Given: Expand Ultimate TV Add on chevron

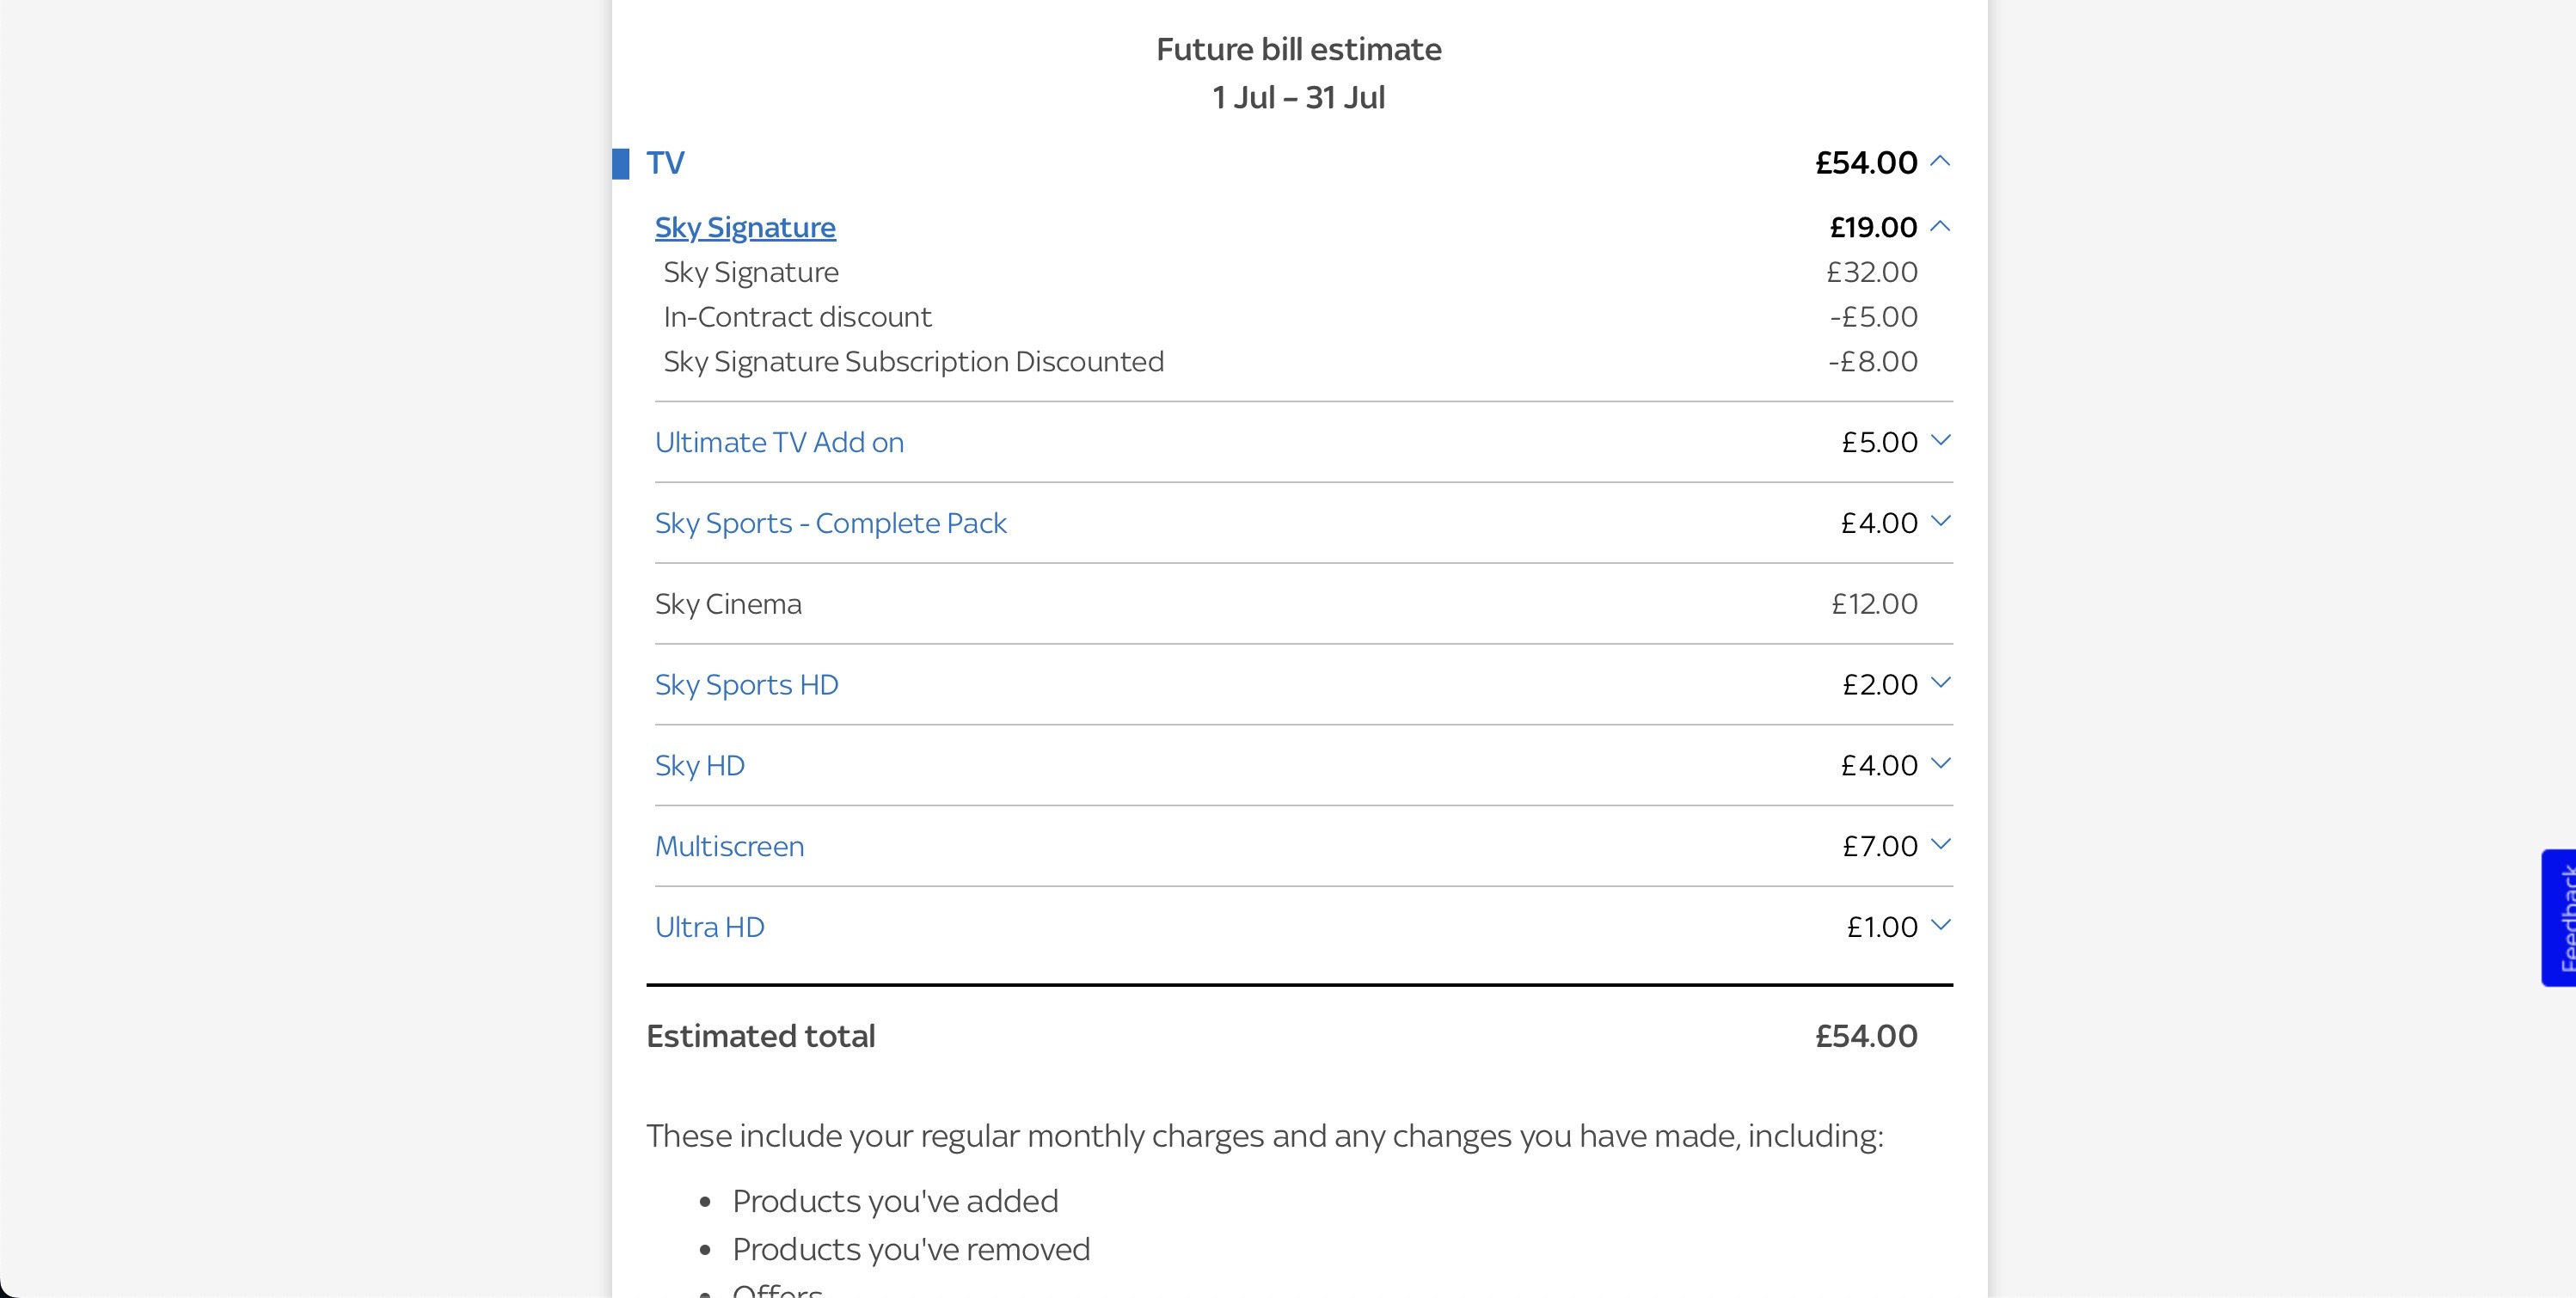Looking at the screenshot, I should 1939,440.
